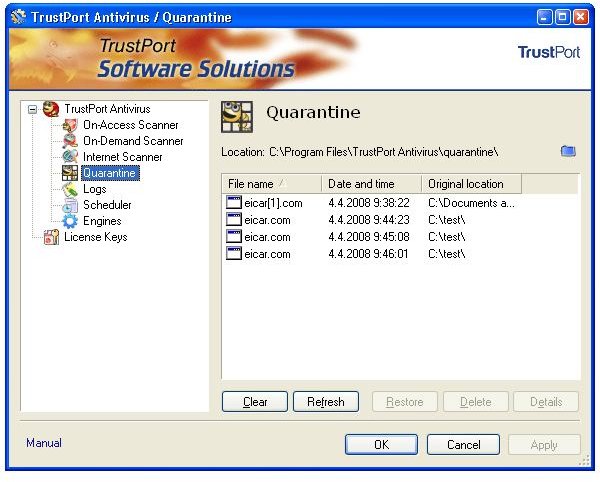Click file icon in the 9:44:23 row
The image size is (600, 482).
(233, 220)
